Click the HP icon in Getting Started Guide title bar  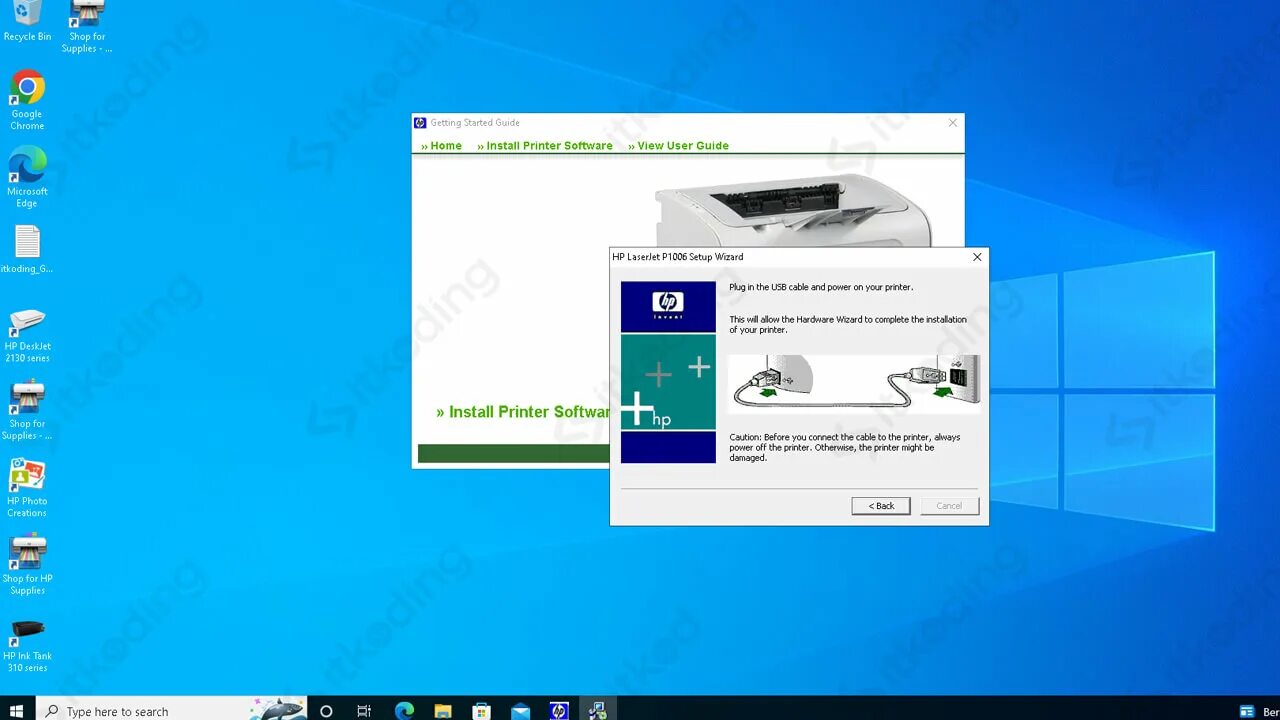420,123
